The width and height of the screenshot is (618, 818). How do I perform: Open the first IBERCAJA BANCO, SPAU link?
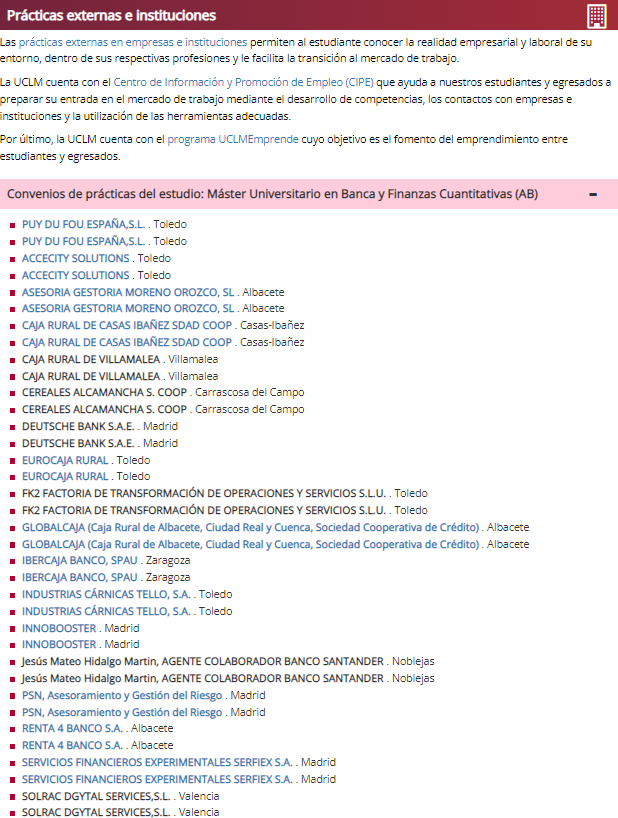80,560
